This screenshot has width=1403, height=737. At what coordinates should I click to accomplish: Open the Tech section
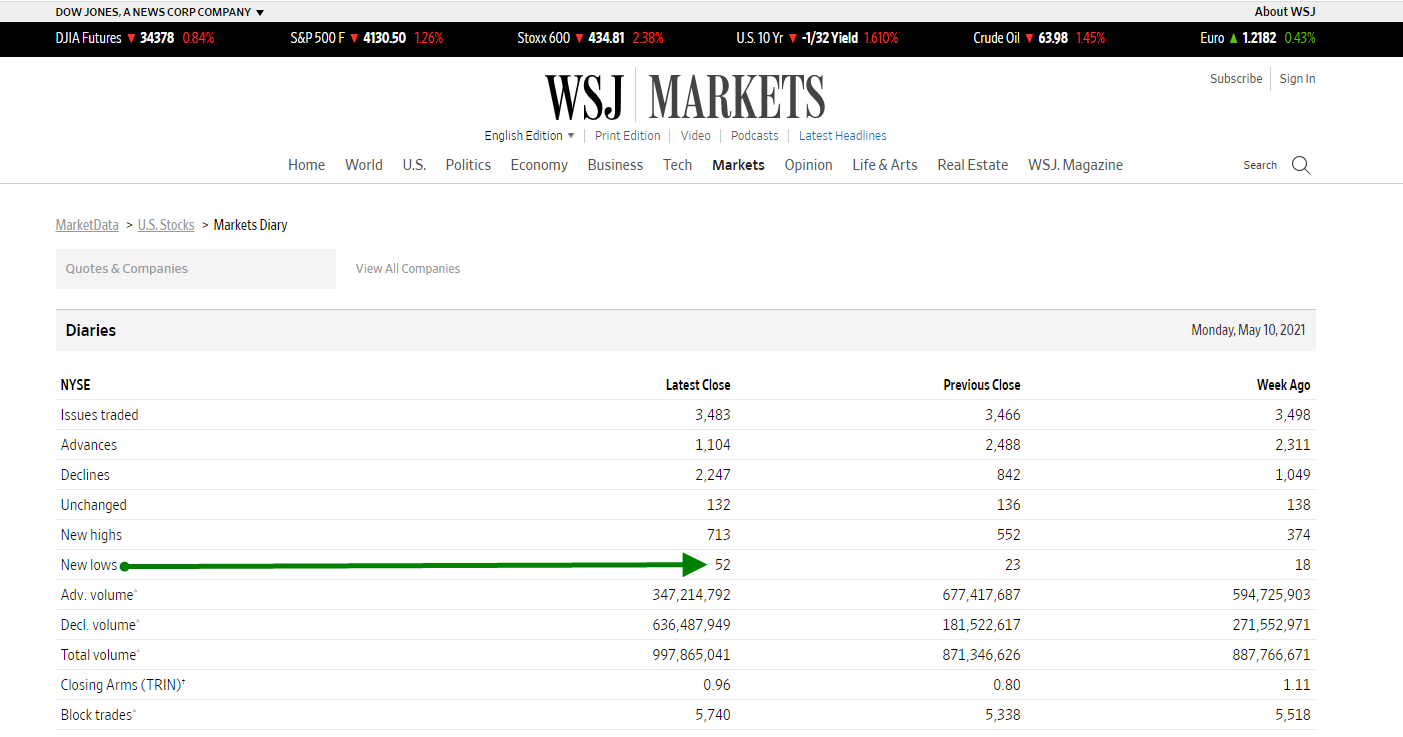point(677,165)
